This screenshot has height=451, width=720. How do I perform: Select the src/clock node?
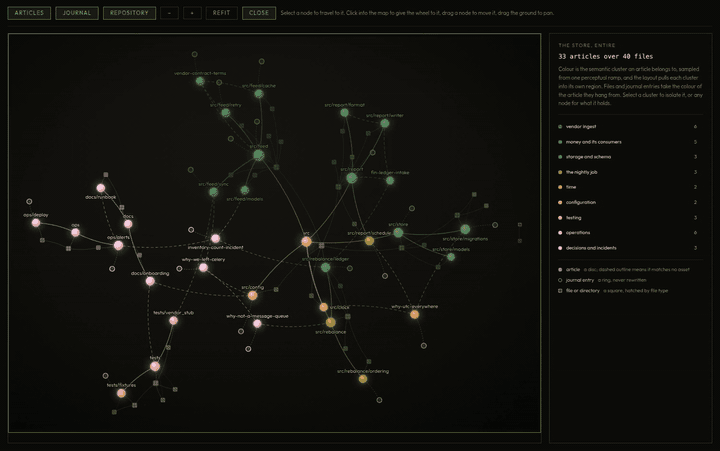[x=324, y=307]
